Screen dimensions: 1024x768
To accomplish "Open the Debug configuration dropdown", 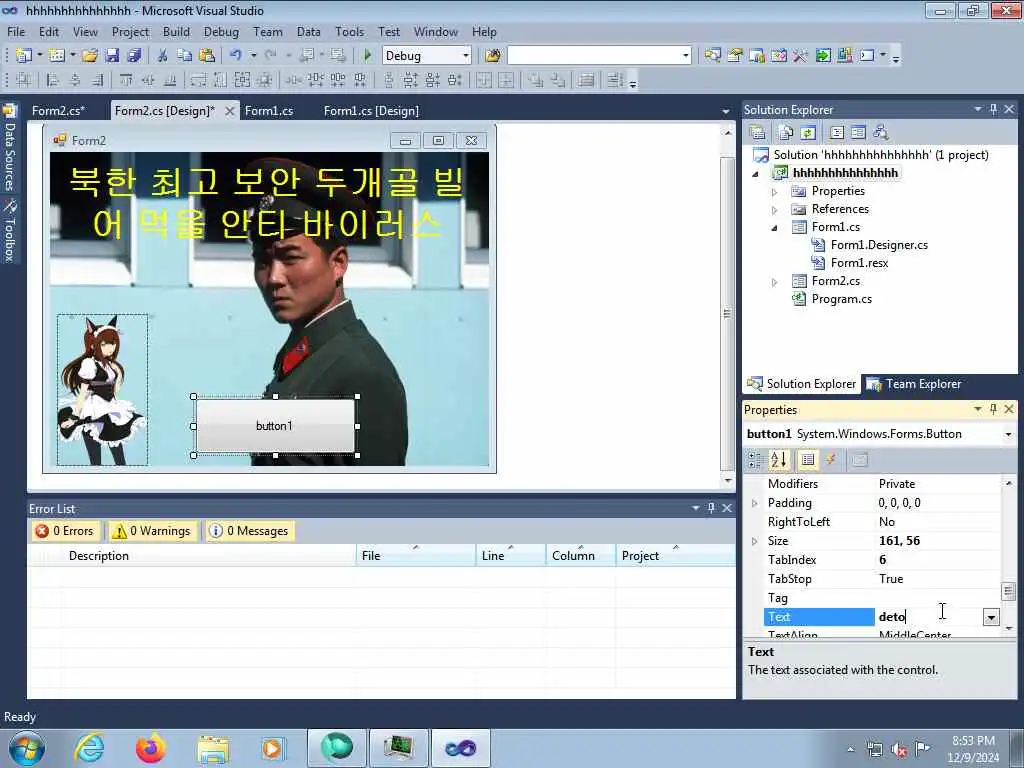I will tap(466, 56).
